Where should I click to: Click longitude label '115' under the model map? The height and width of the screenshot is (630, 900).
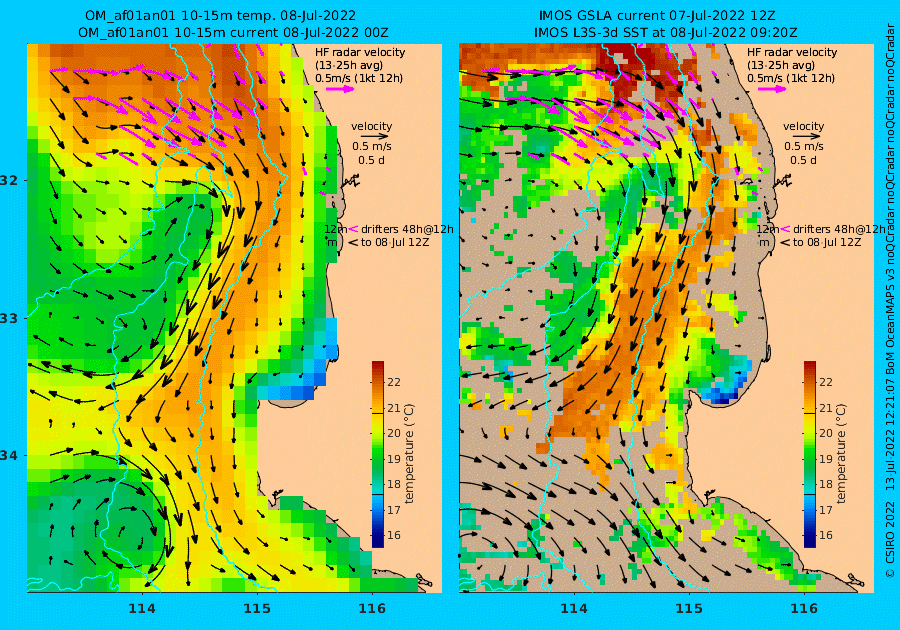257,609
